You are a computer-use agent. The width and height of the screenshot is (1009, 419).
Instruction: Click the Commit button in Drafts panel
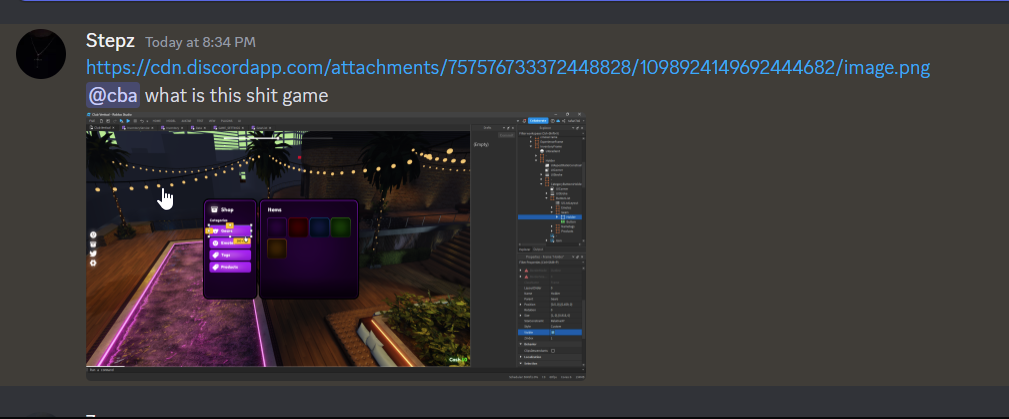click(506, 135)
